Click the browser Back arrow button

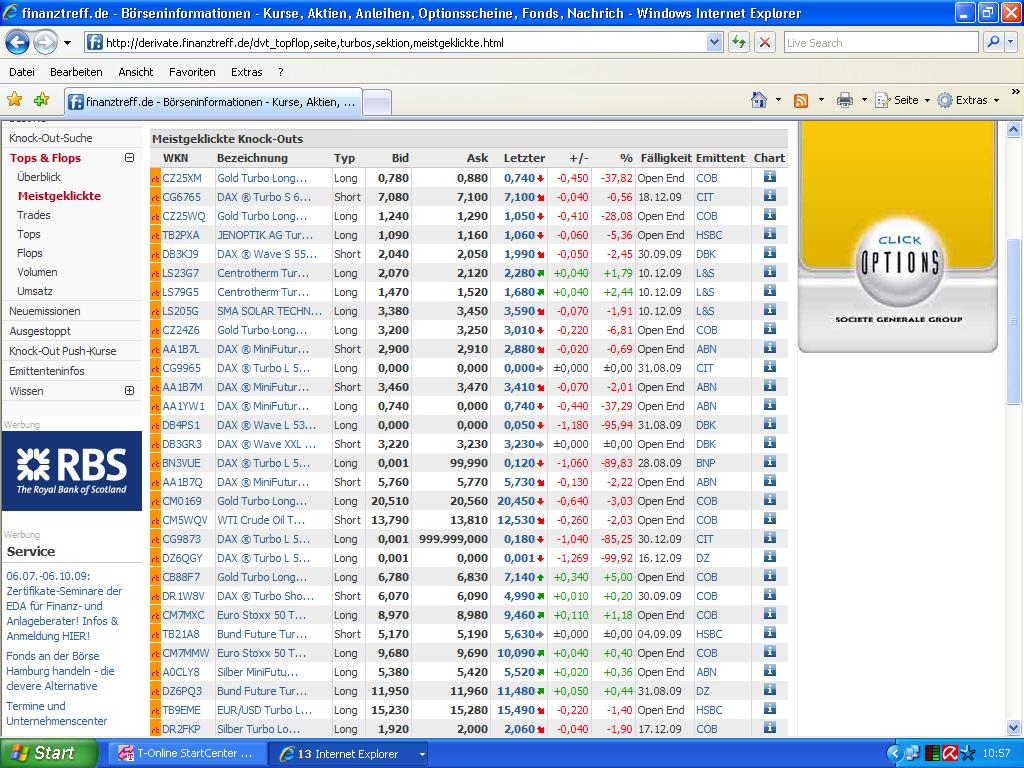coord(17,43)
